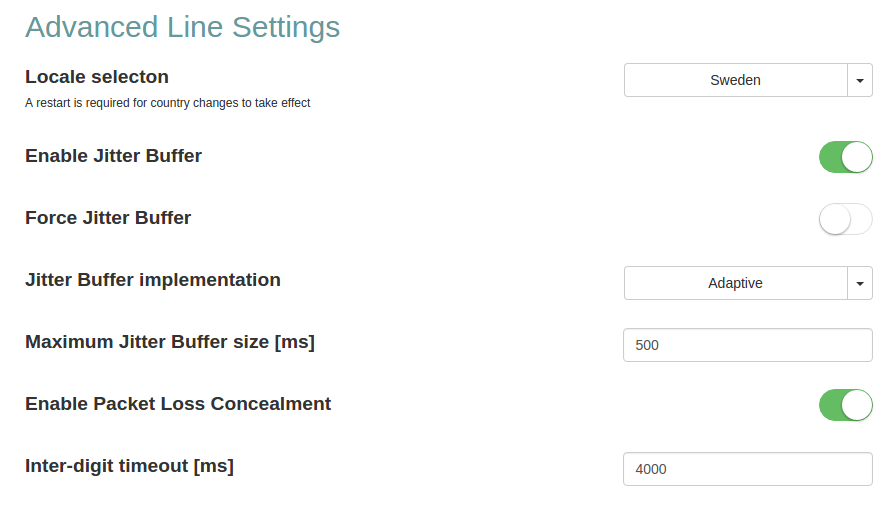884x505 pixels.
Task: Click the caret arrow beside Sweden
Action: 860,80
